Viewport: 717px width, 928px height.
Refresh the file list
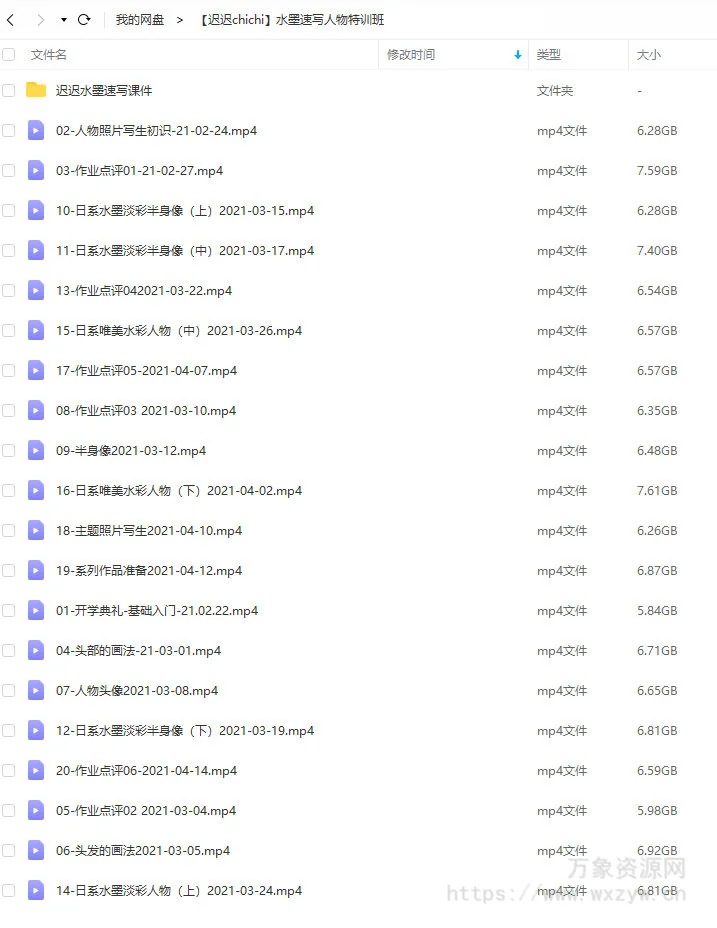(84, 20)
